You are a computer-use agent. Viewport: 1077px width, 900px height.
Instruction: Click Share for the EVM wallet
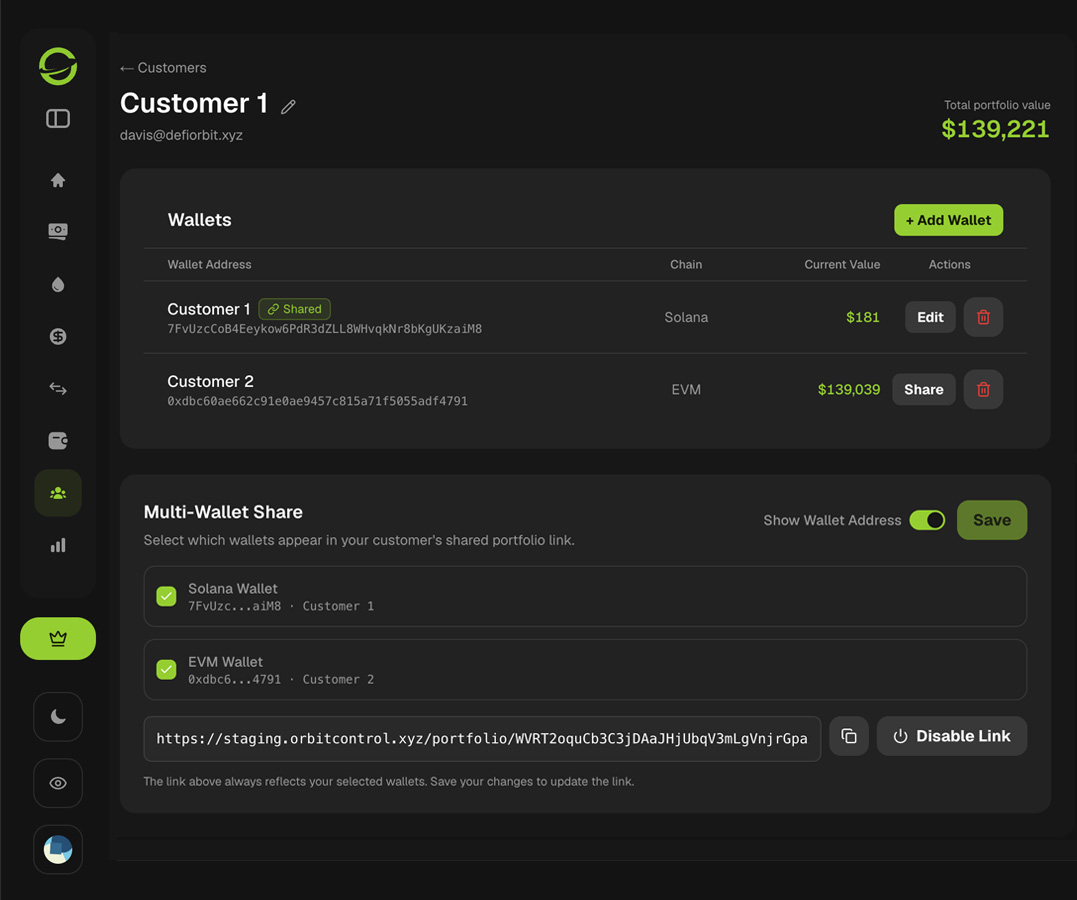(924, 390)
